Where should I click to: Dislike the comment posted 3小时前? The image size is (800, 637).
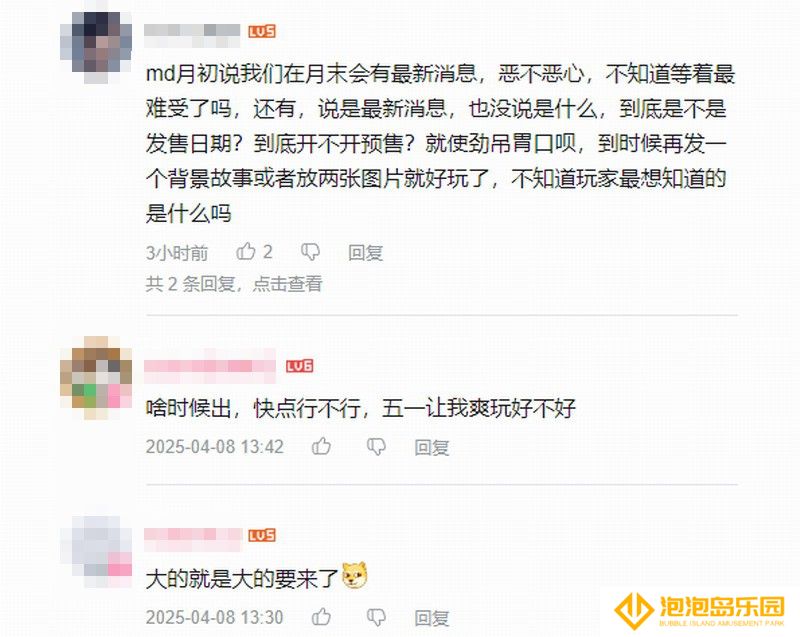tap(310, 252)
